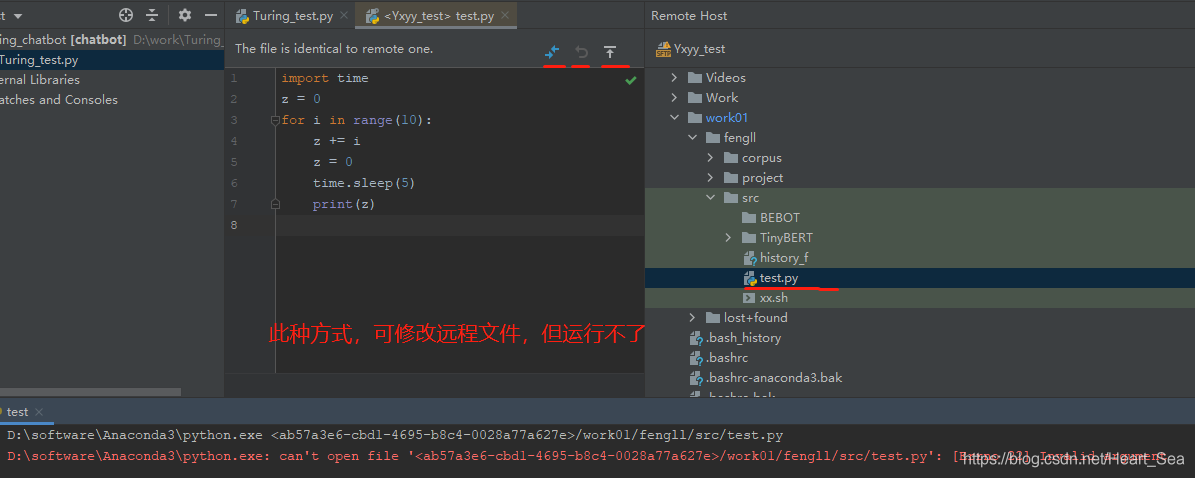Click code line 'time.sleep(5)'
The width and height of the screenshot is (1195, 478).
364,183
